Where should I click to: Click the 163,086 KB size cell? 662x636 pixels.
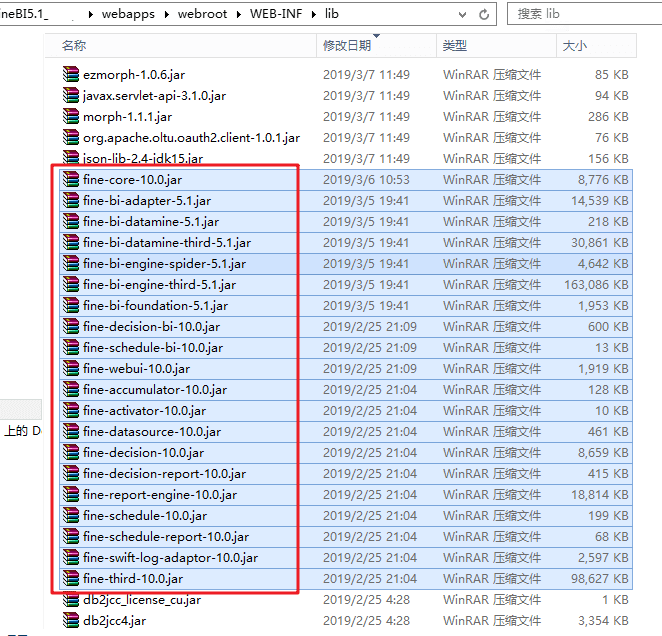pos(596,285)
